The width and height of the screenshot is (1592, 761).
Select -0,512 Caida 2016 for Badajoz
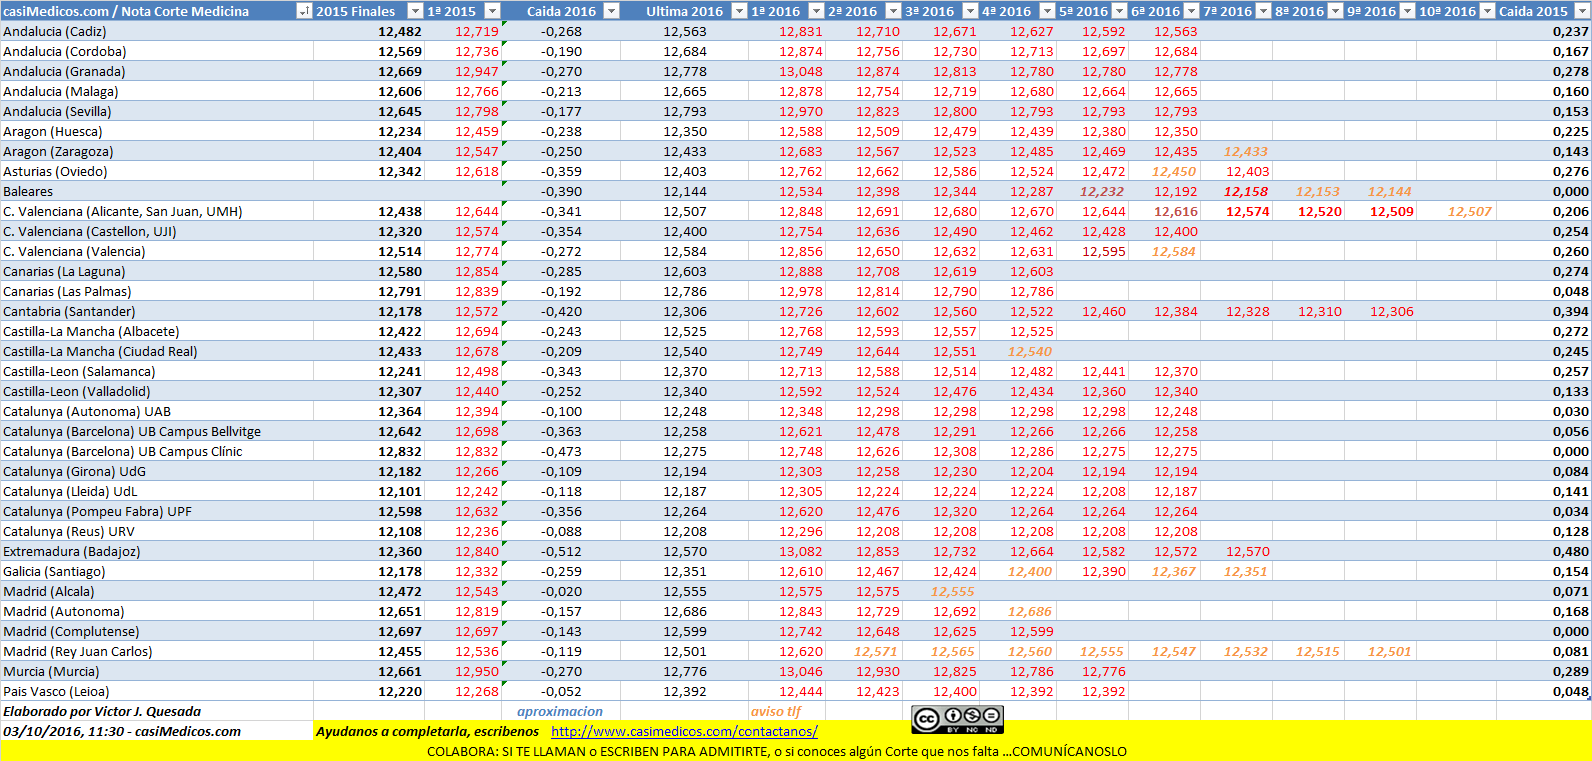click(x=561, y=551)
